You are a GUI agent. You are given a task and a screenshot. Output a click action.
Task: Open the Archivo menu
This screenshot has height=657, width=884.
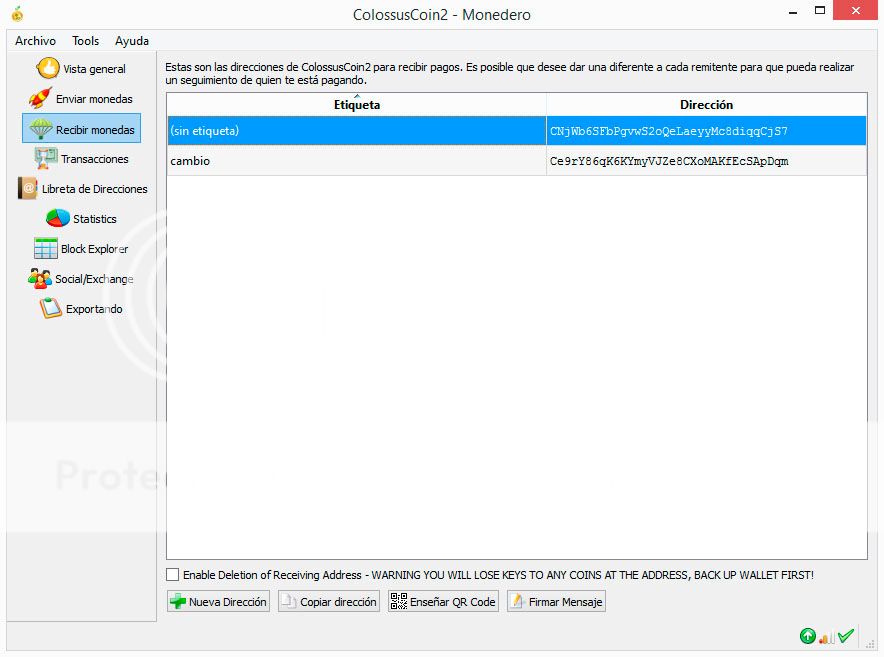click(x=36, y=41)
